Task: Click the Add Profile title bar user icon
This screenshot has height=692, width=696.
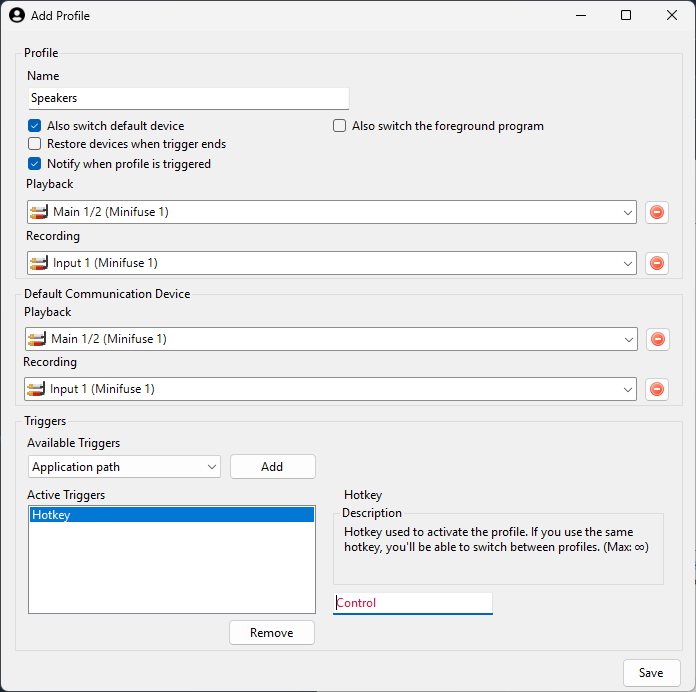Action: click(x=16, y=15)
